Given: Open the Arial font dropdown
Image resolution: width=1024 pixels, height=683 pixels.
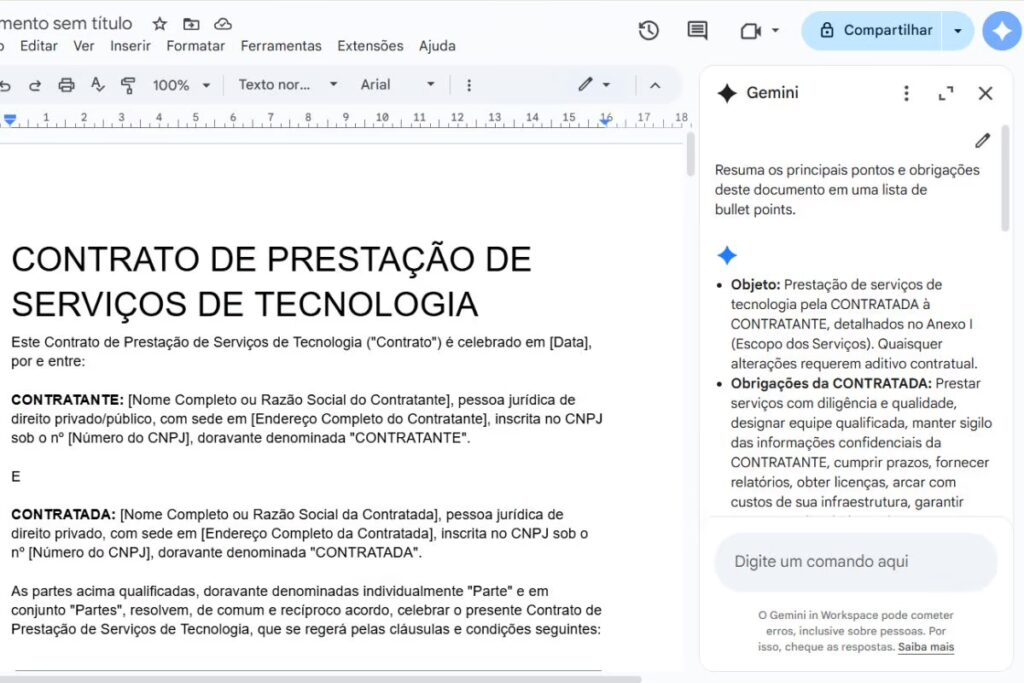Looking at the screenshot, I should pyautogui.click(x=398, y=84).
